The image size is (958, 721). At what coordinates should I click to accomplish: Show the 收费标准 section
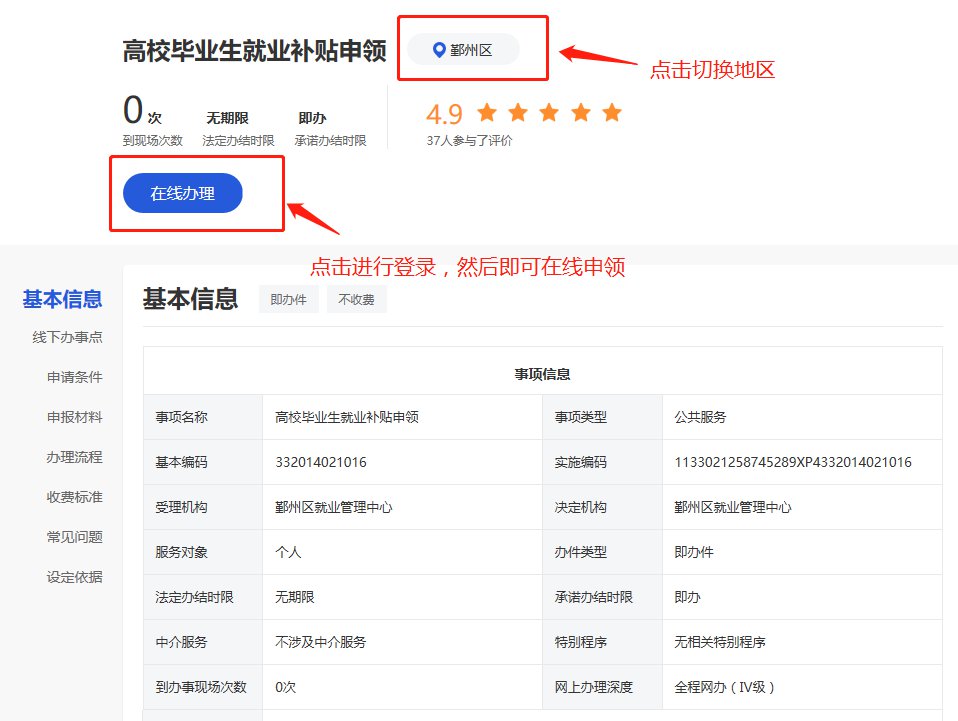pyautogui.click(x=74, y=497)
